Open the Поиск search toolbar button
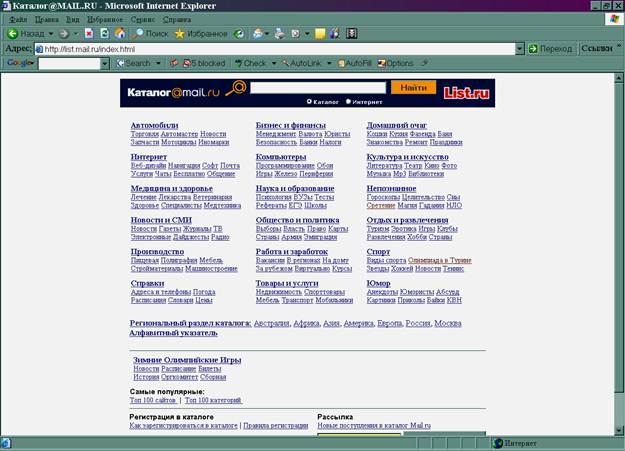625x451 pixels. [150, 34]
